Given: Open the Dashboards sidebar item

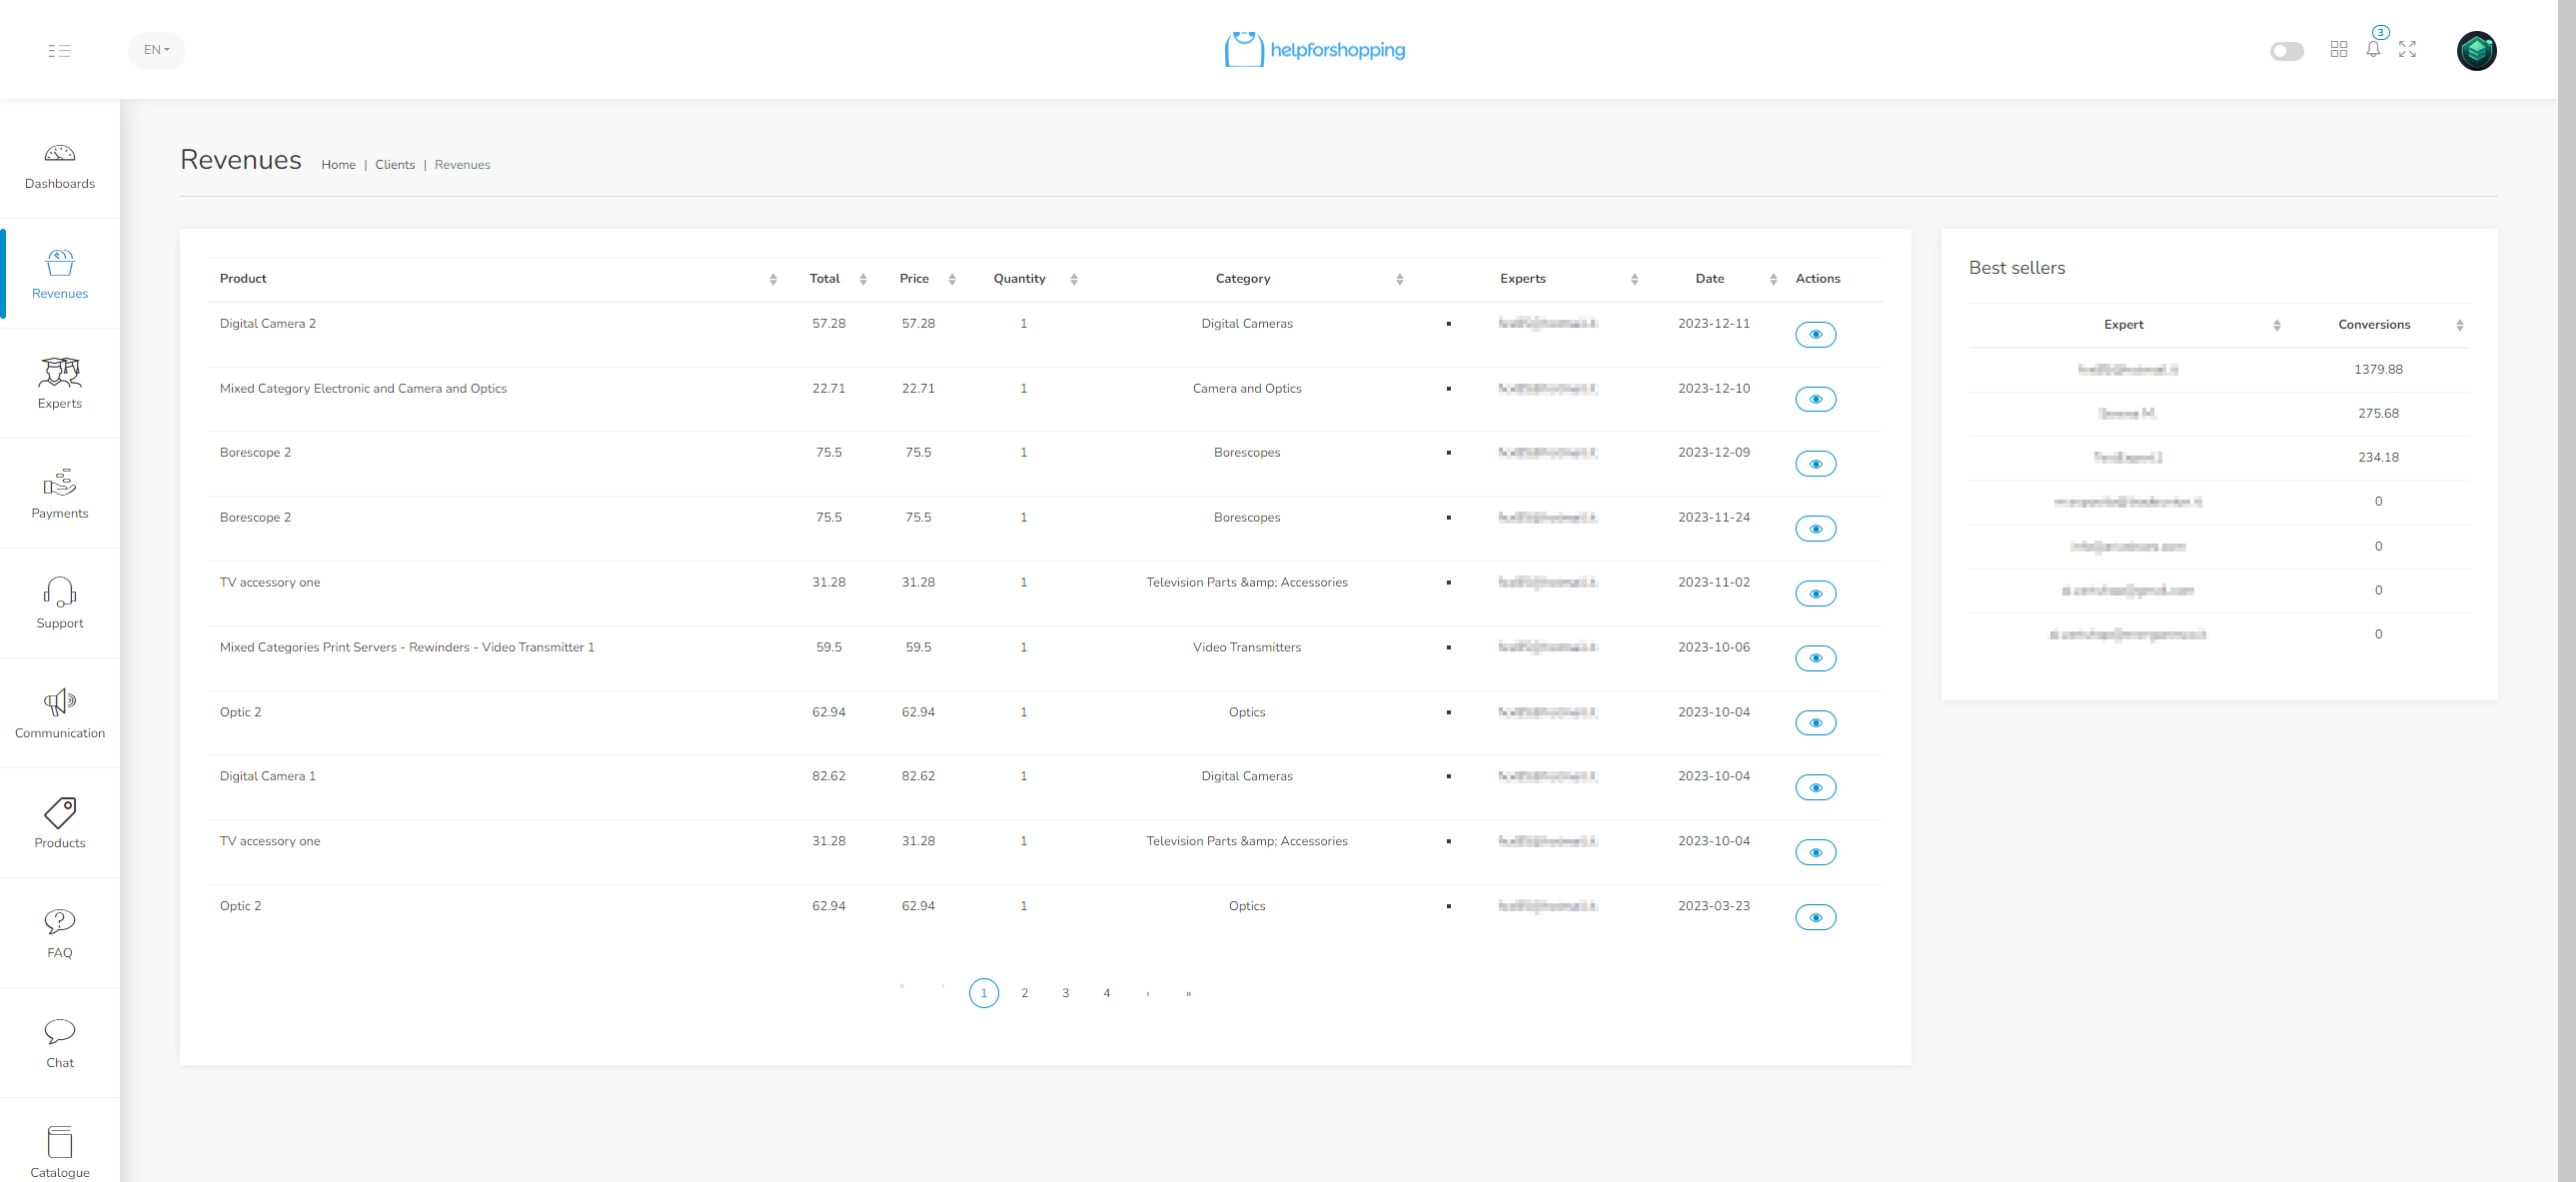Looking at the screenshot, I should click(x=60, y=165).
